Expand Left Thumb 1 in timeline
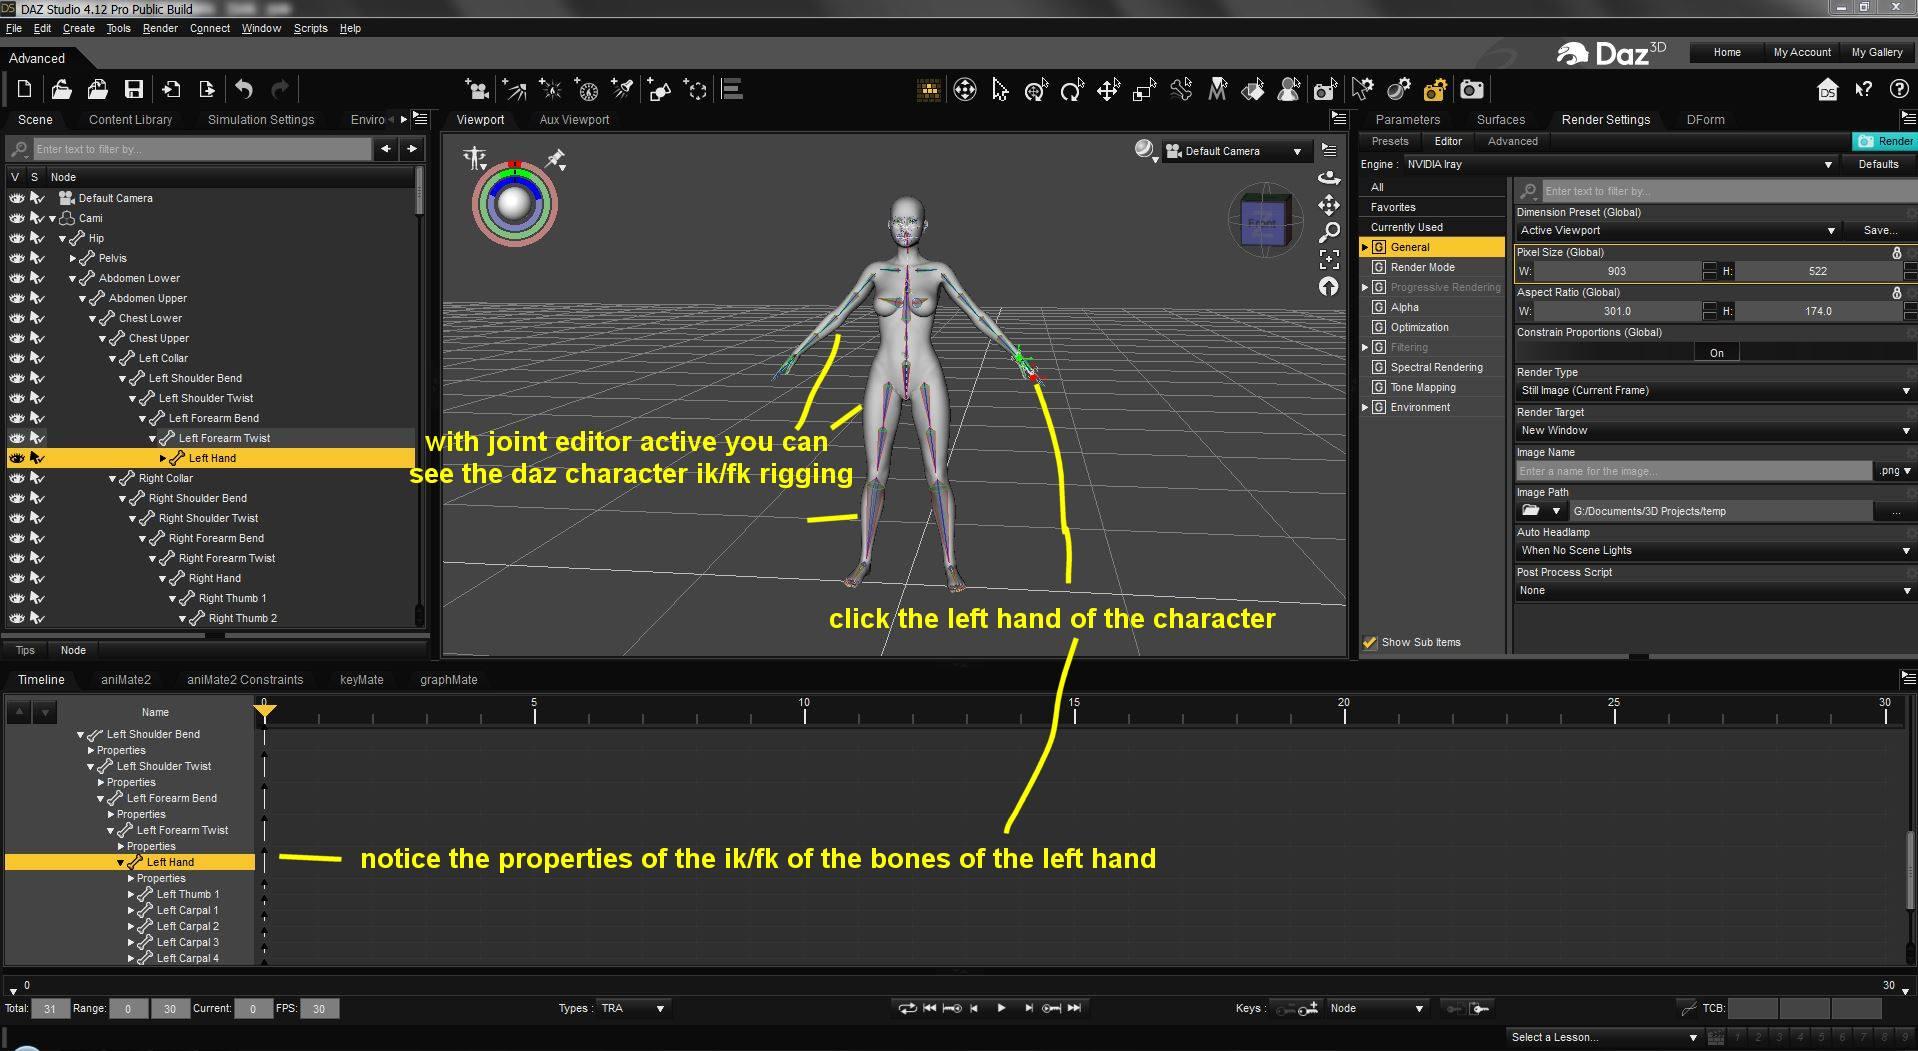This screenshot has width=1918, height=1051. 131,894
